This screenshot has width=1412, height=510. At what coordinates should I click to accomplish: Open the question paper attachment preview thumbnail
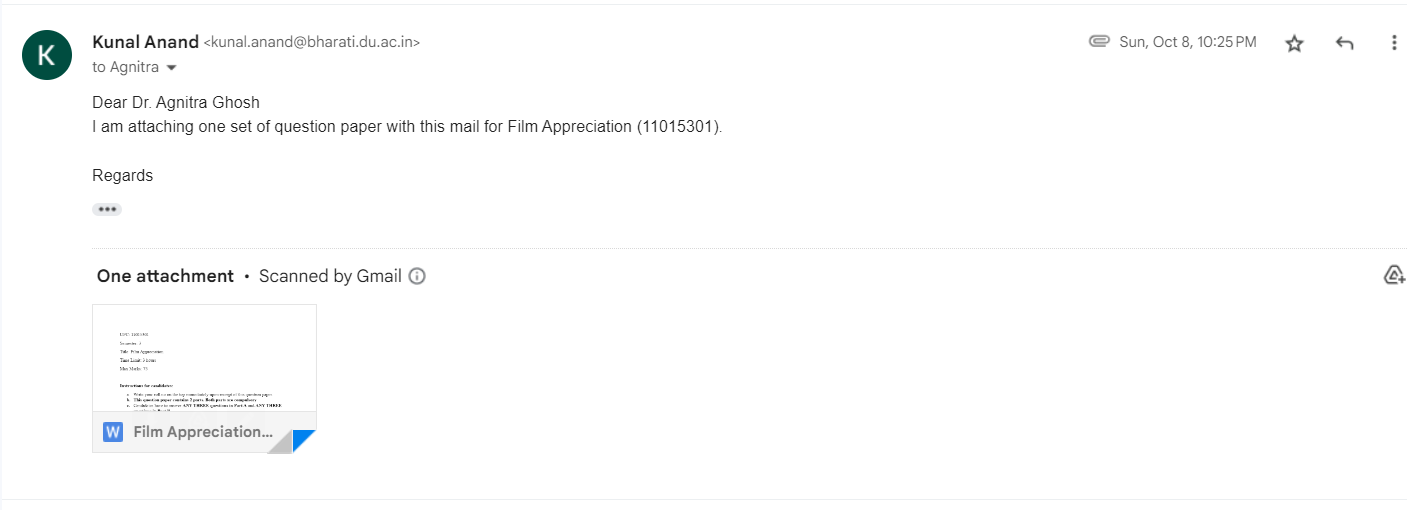tap(204, 357)
